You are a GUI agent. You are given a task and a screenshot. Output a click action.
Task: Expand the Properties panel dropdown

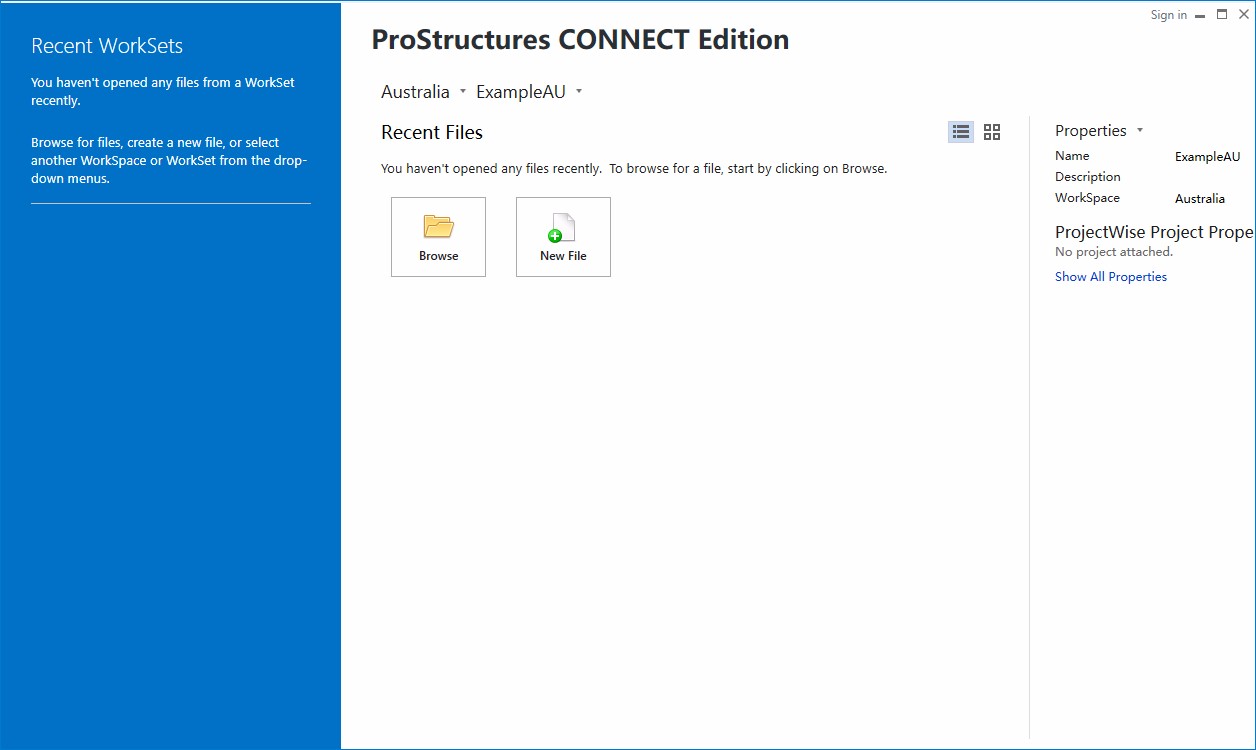1139,130
